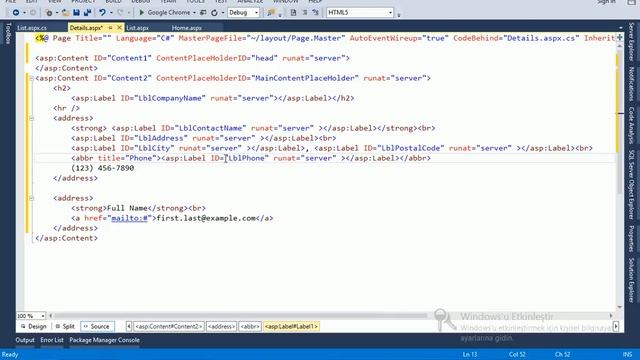
Task: Click the horizontal scrollbar right arrow
Action: click(x=611, y=316)
